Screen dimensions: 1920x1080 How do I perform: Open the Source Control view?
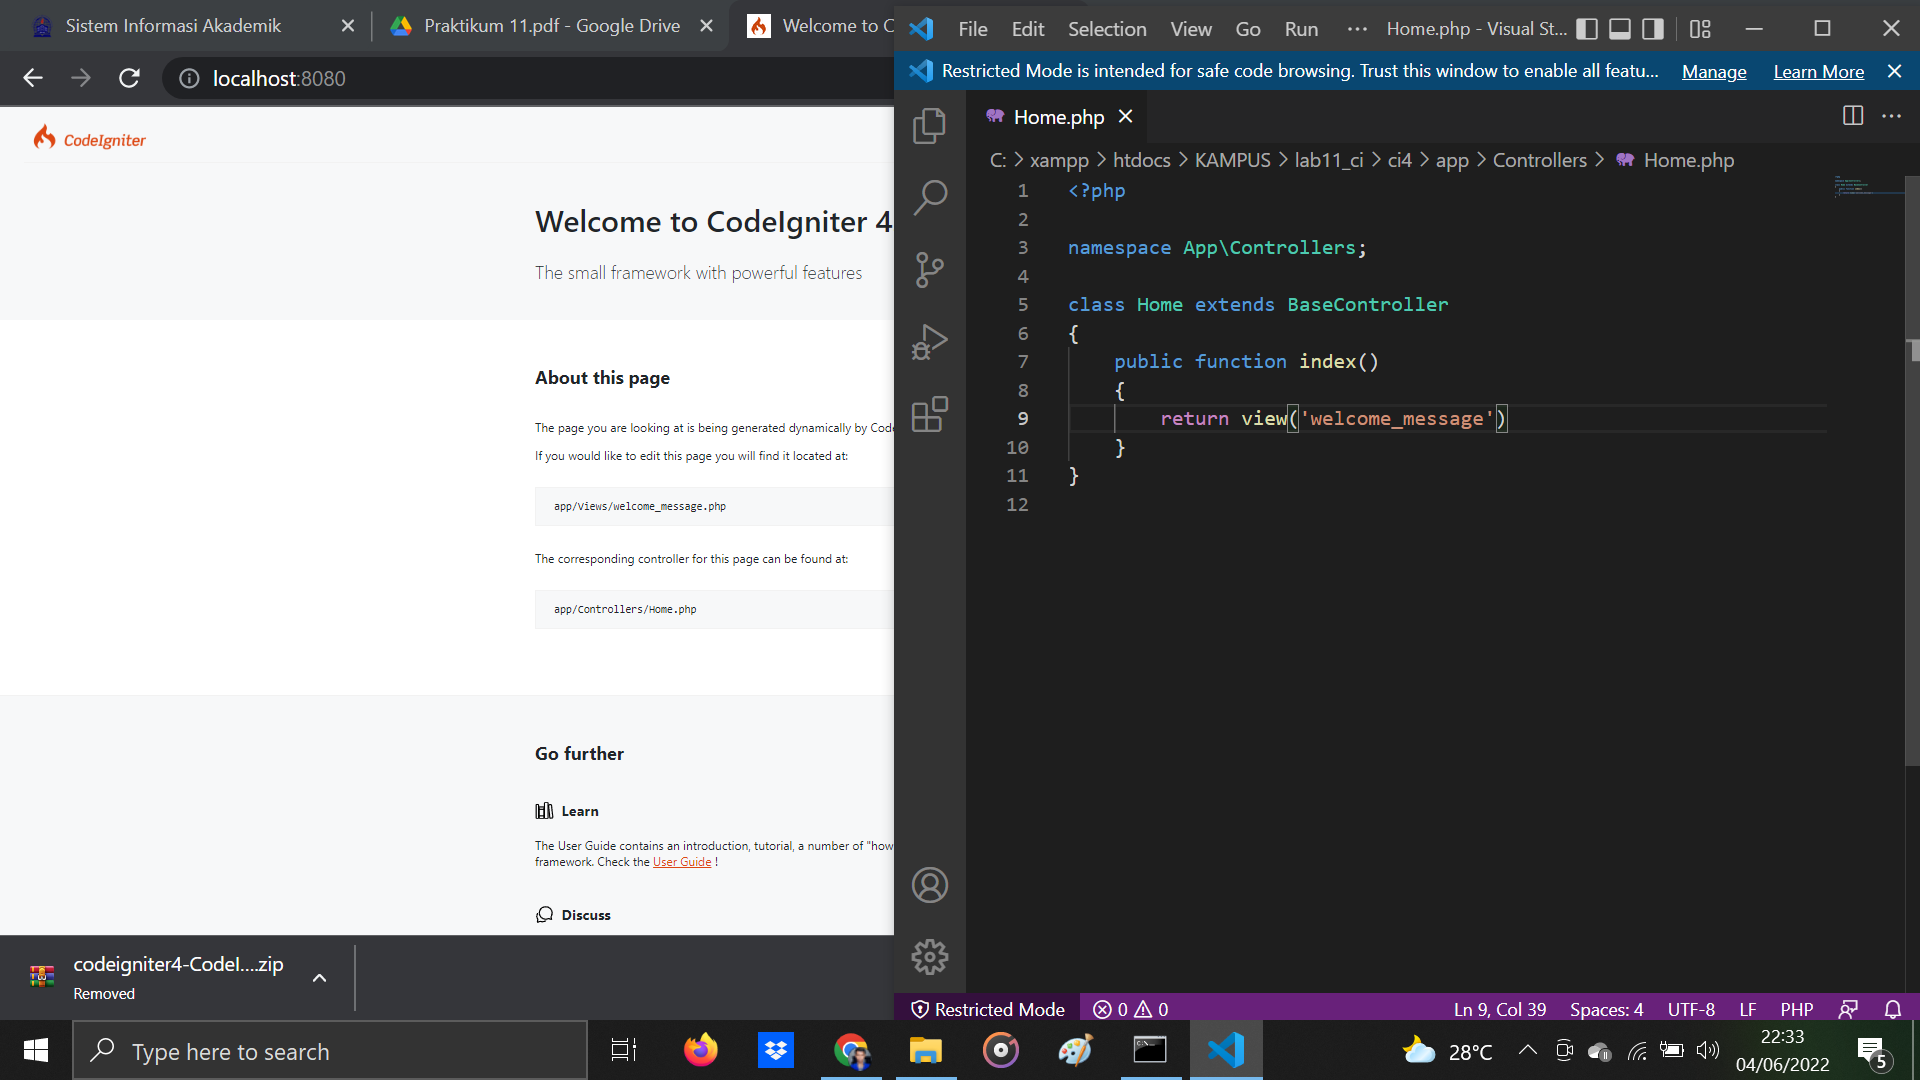[929, 270]
